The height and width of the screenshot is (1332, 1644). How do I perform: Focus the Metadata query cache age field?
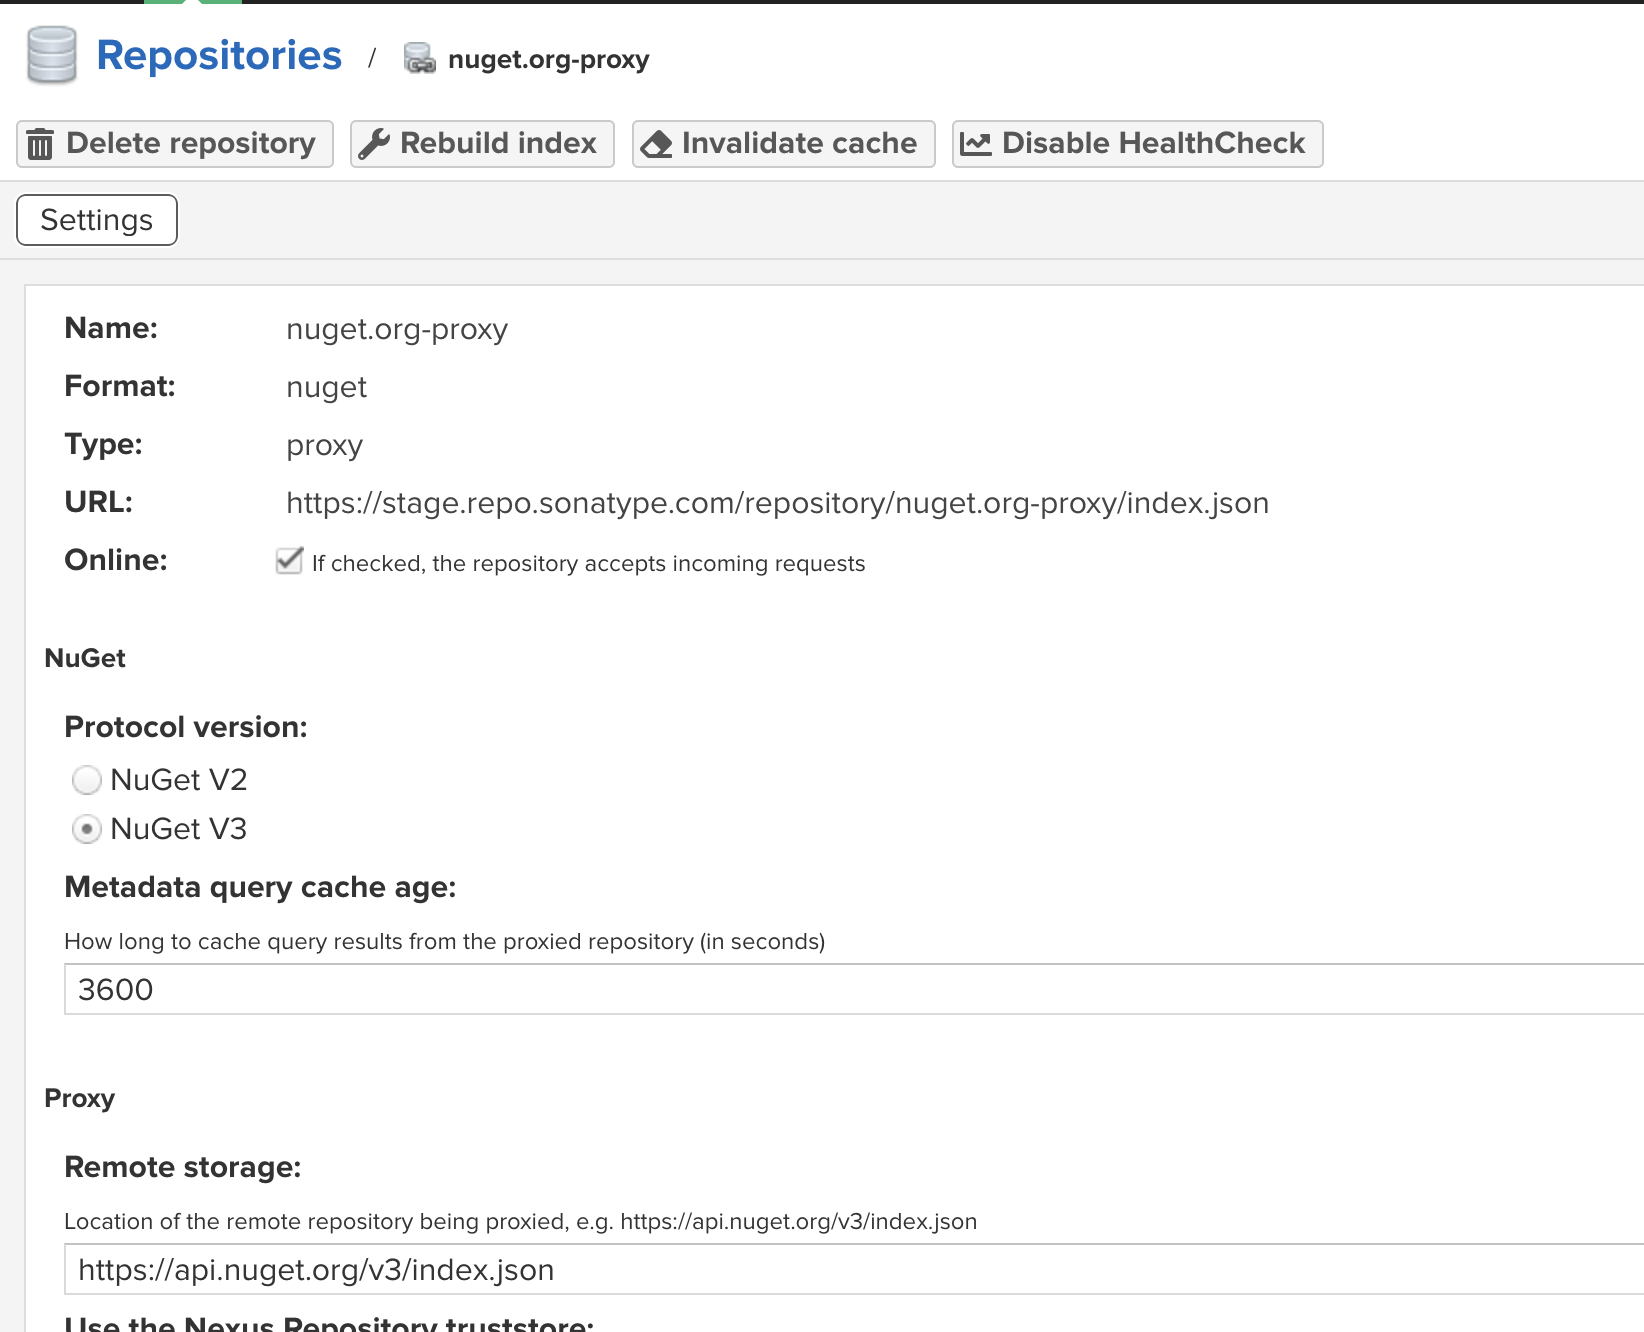coord(854,990)
